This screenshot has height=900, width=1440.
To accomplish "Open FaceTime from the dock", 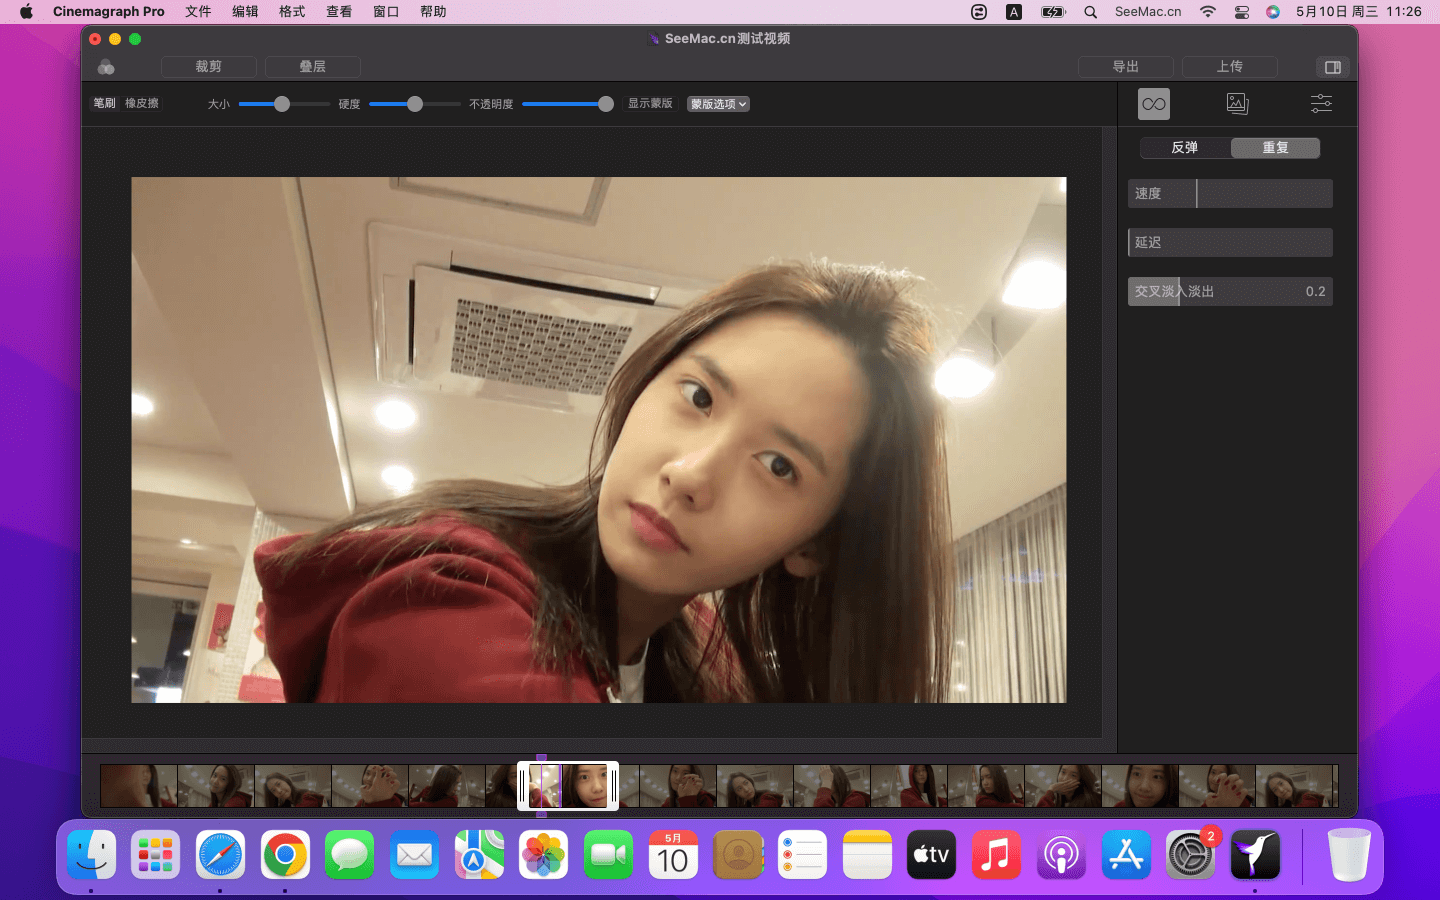I will [608, 855].
